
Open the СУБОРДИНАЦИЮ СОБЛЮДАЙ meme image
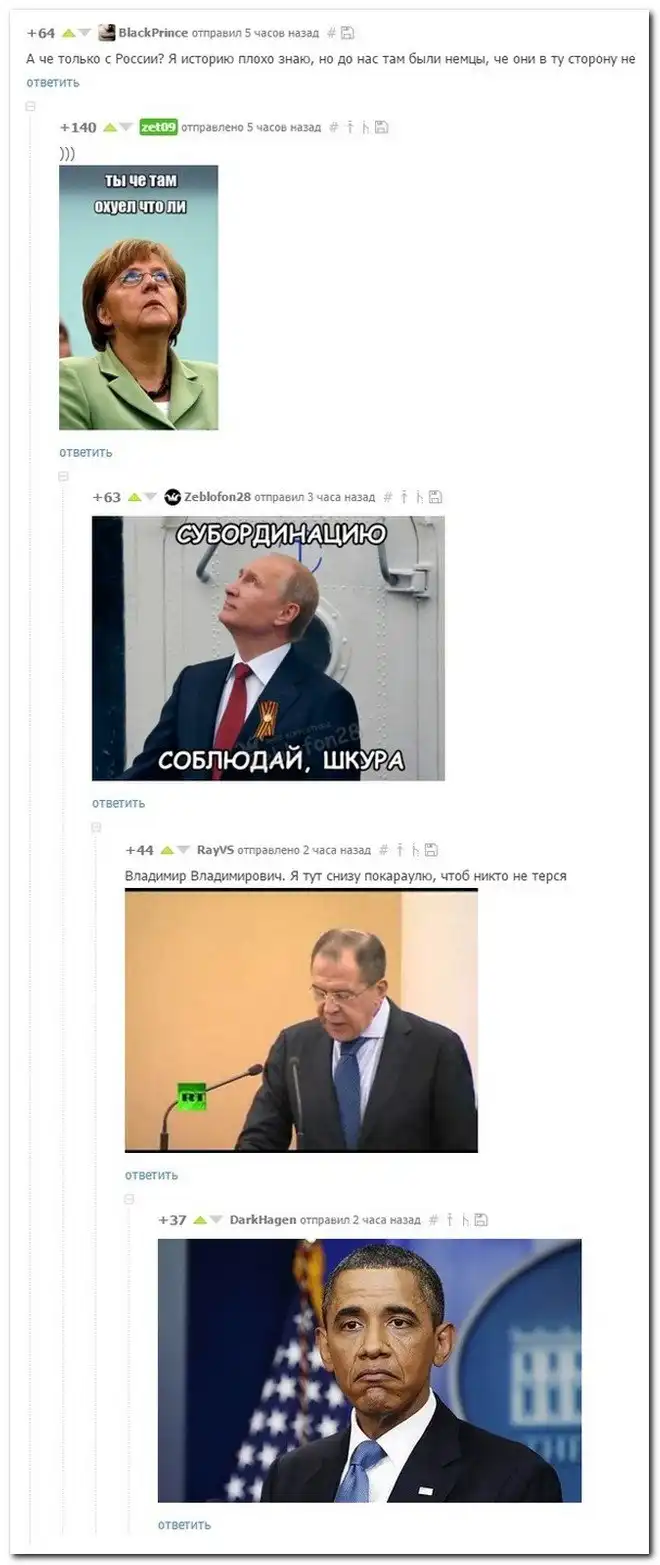point(268,648)
